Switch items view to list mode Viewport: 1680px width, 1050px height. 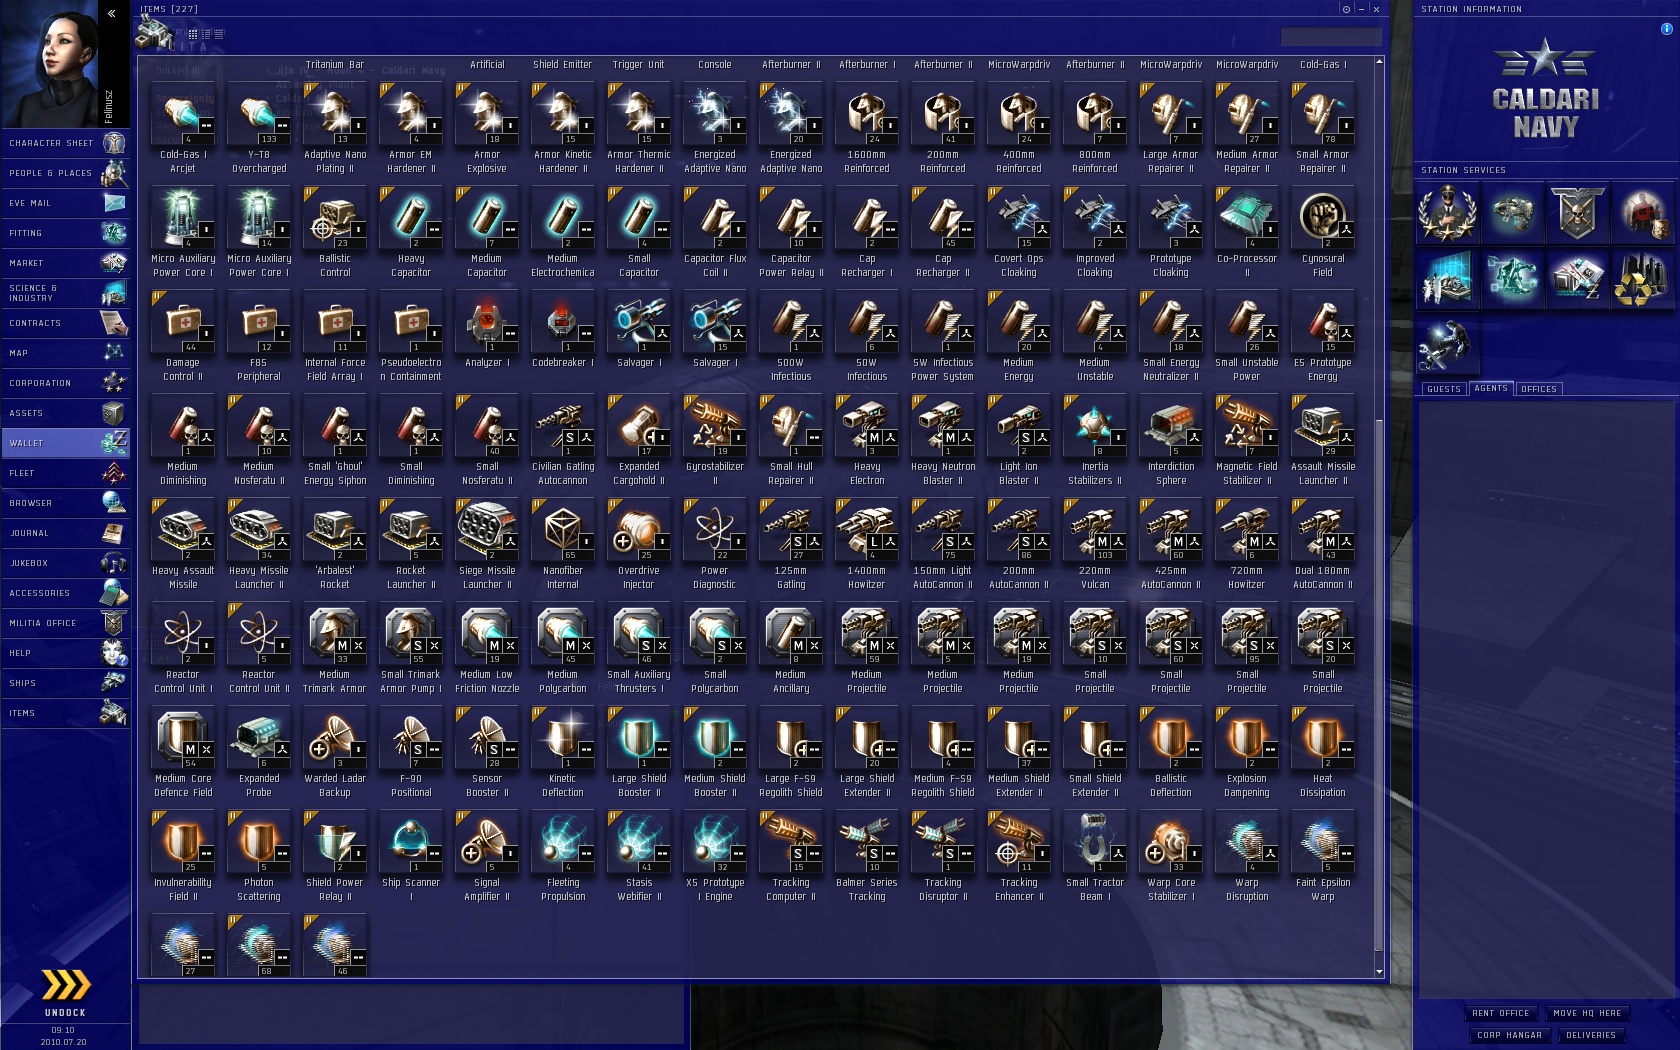tap(219, 34)
